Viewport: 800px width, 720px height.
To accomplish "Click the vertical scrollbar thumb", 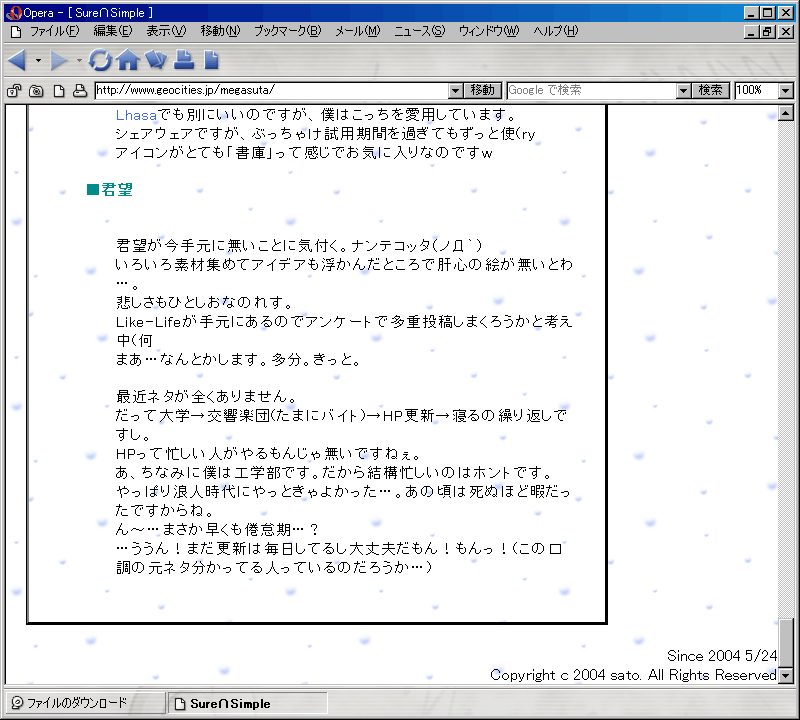I will [786, 642].
